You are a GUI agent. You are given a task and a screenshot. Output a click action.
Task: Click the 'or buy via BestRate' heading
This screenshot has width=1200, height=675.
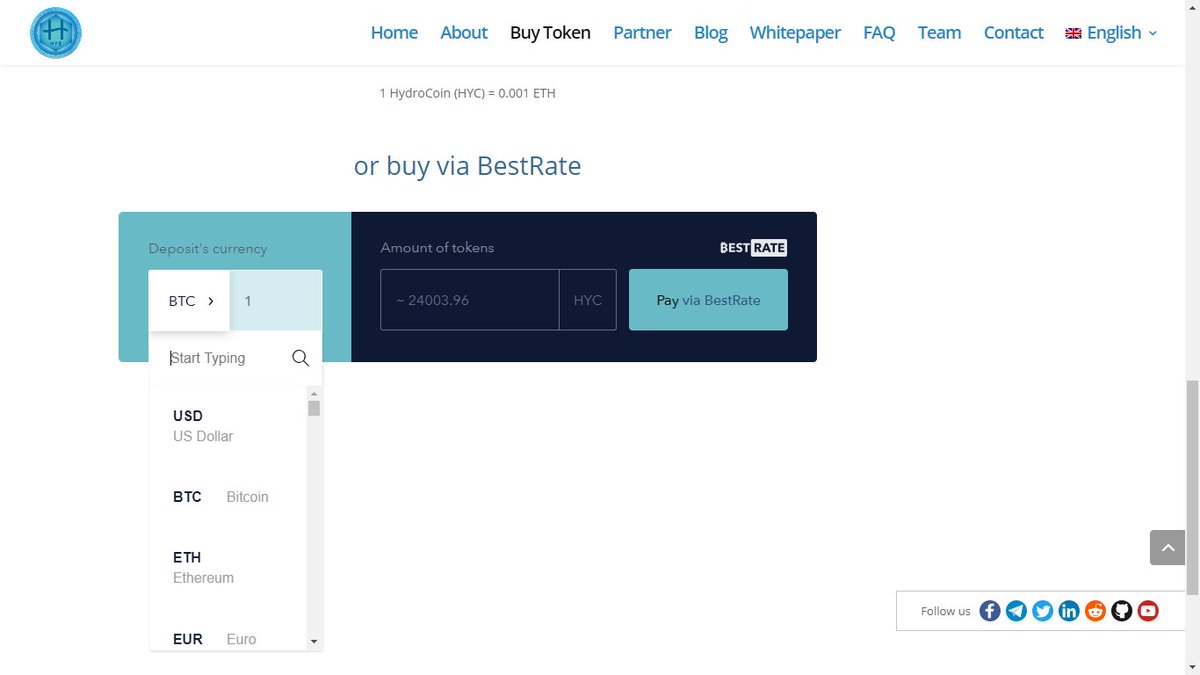467,166
